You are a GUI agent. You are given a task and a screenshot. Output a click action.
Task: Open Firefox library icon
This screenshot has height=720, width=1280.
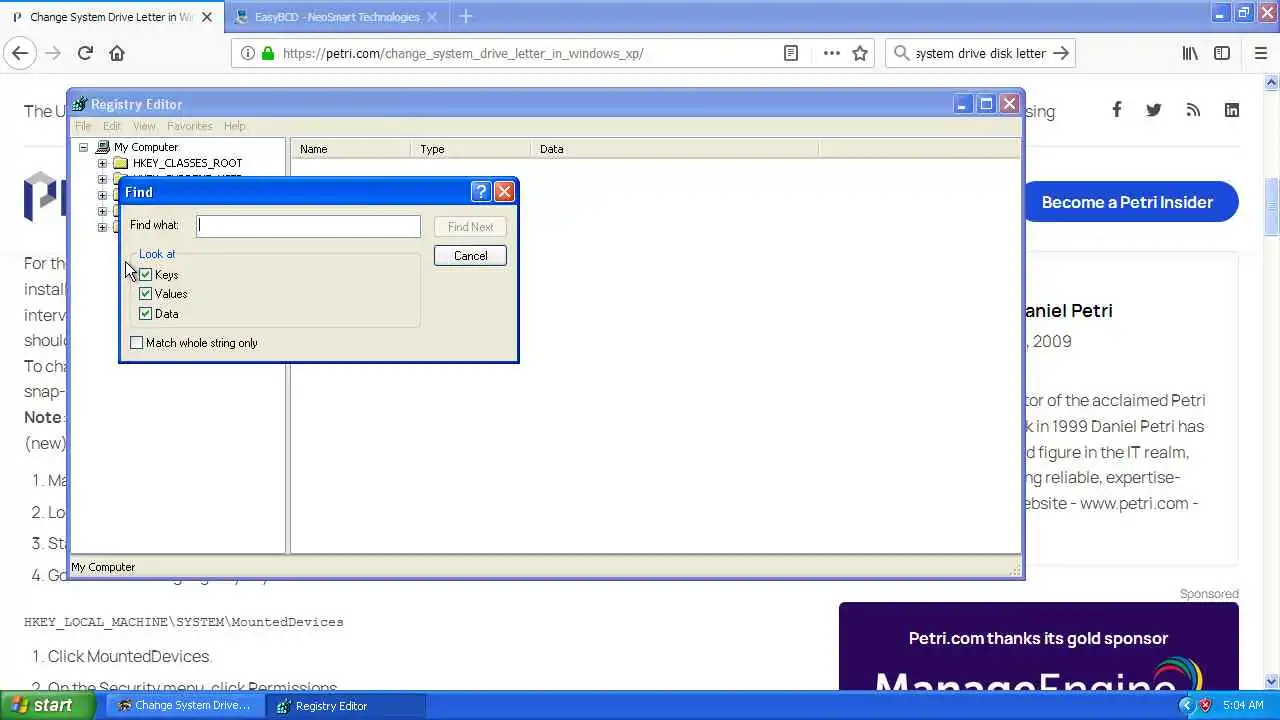click(1190, 53)
